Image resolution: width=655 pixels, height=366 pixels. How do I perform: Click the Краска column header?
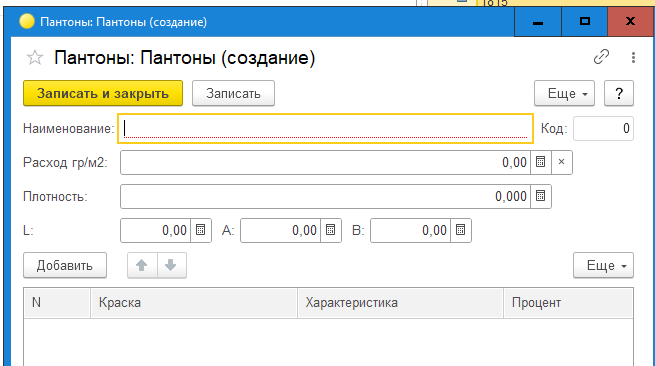194,302
